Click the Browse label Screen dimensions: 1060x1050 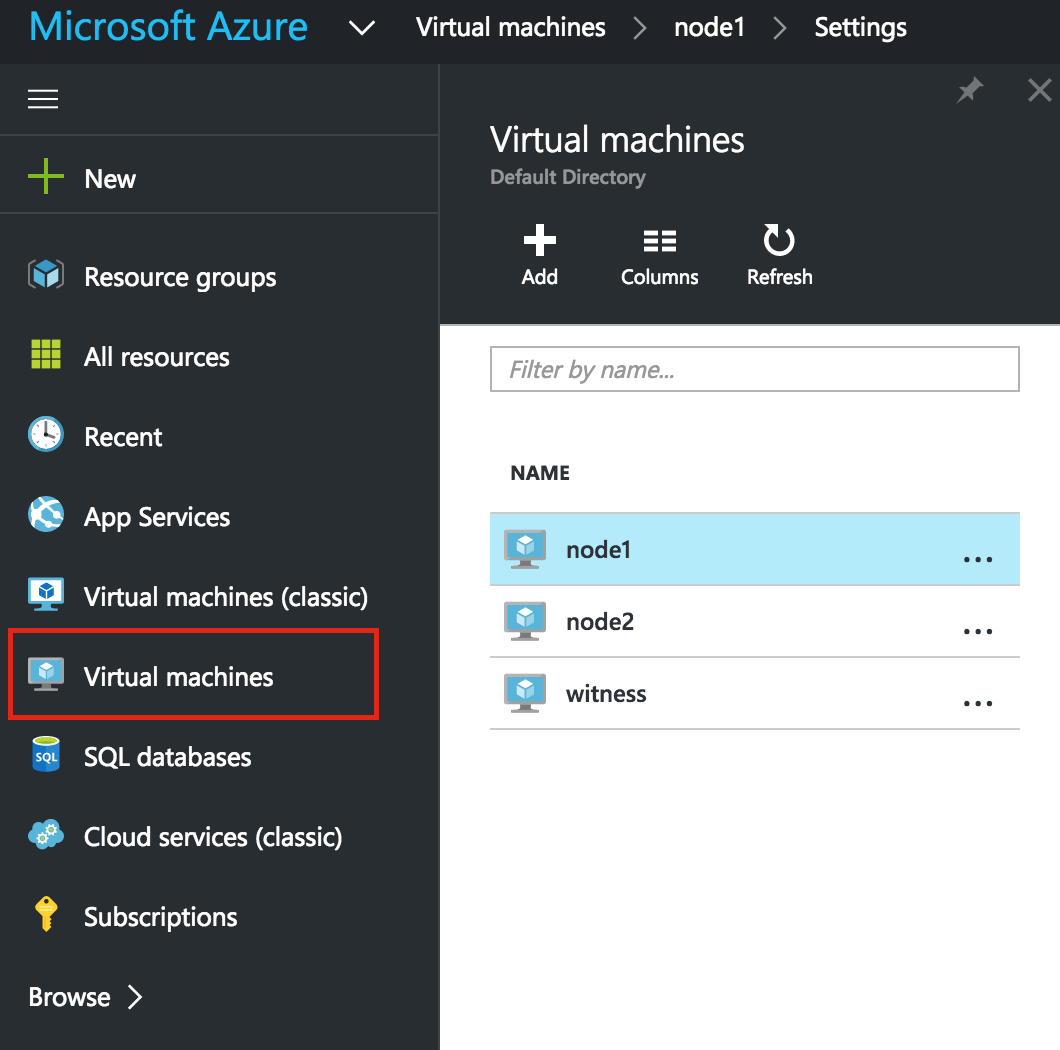click(x=69, y=997)
